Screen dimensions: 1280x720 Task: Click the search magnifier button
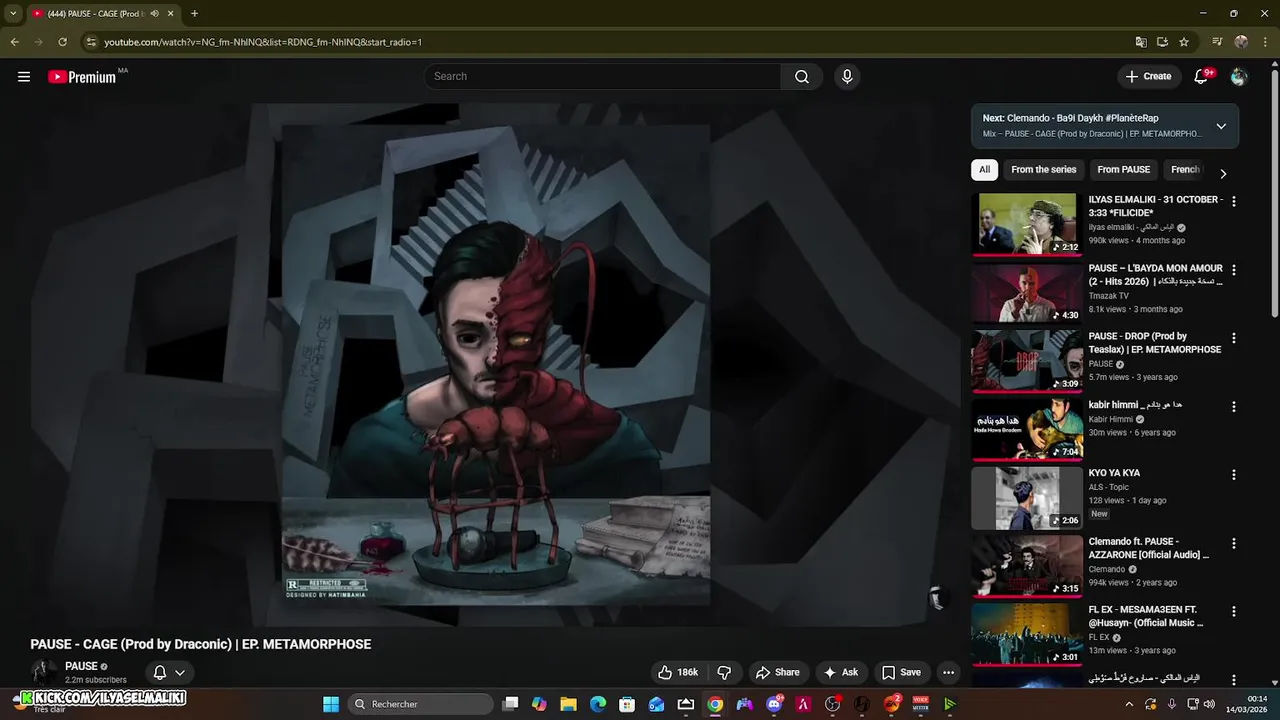point(802,77)
